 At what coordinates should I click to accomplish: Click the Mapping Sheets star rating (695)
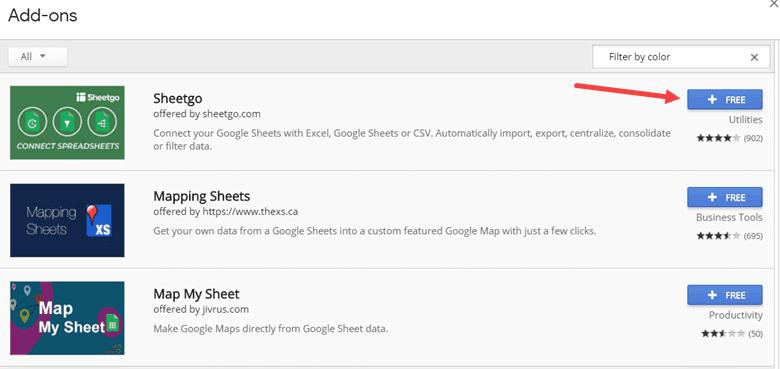729,236
